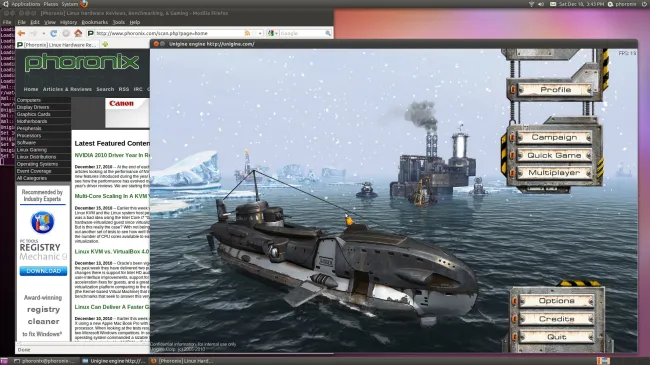Open the mail envelope indicator icon
The height and width of the screenshot is (365, 650).
[553, 4]
